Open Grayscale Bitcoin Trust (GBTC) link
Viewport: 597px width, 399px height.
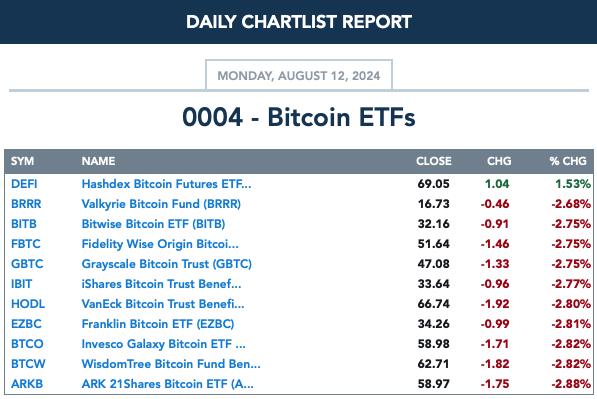(x=166, y=264)
